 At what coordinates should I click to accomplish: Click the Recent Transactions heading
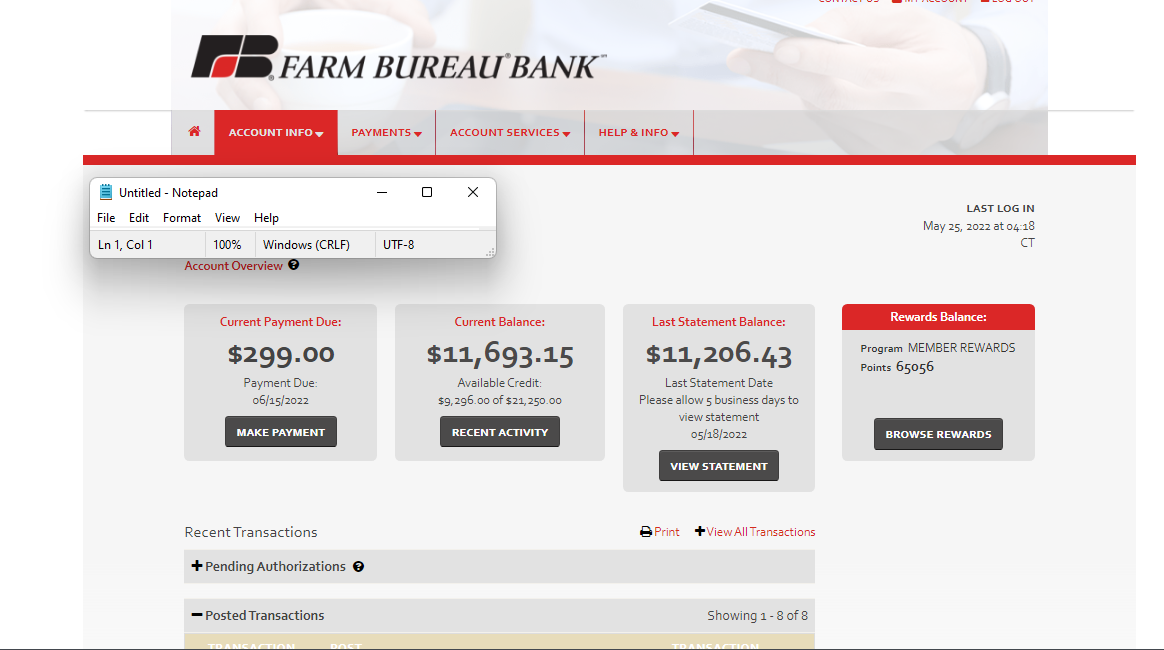(251, 532)
